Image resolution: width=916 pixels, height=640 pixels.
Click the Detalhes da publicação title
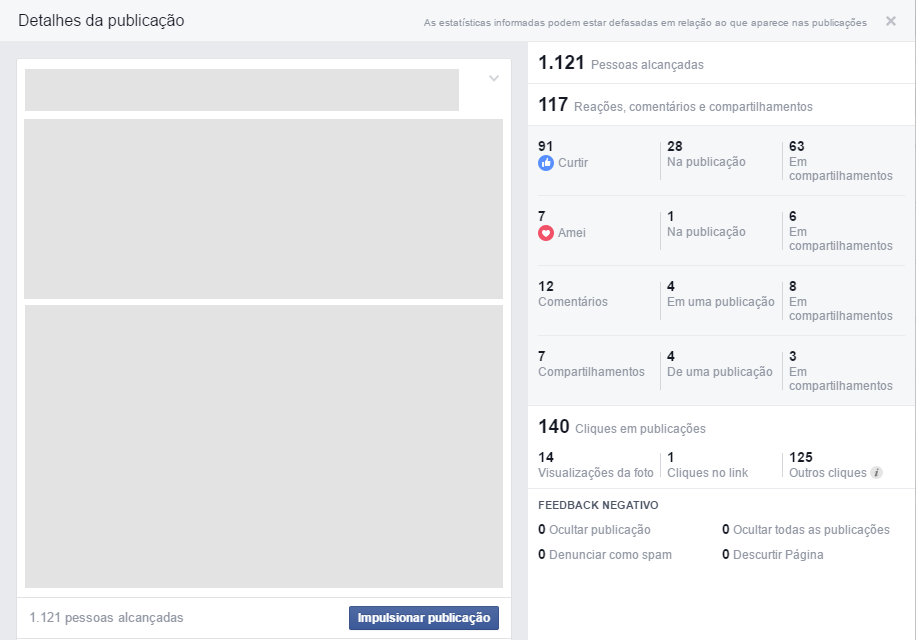pyautogui.click(x=102, y=20)
